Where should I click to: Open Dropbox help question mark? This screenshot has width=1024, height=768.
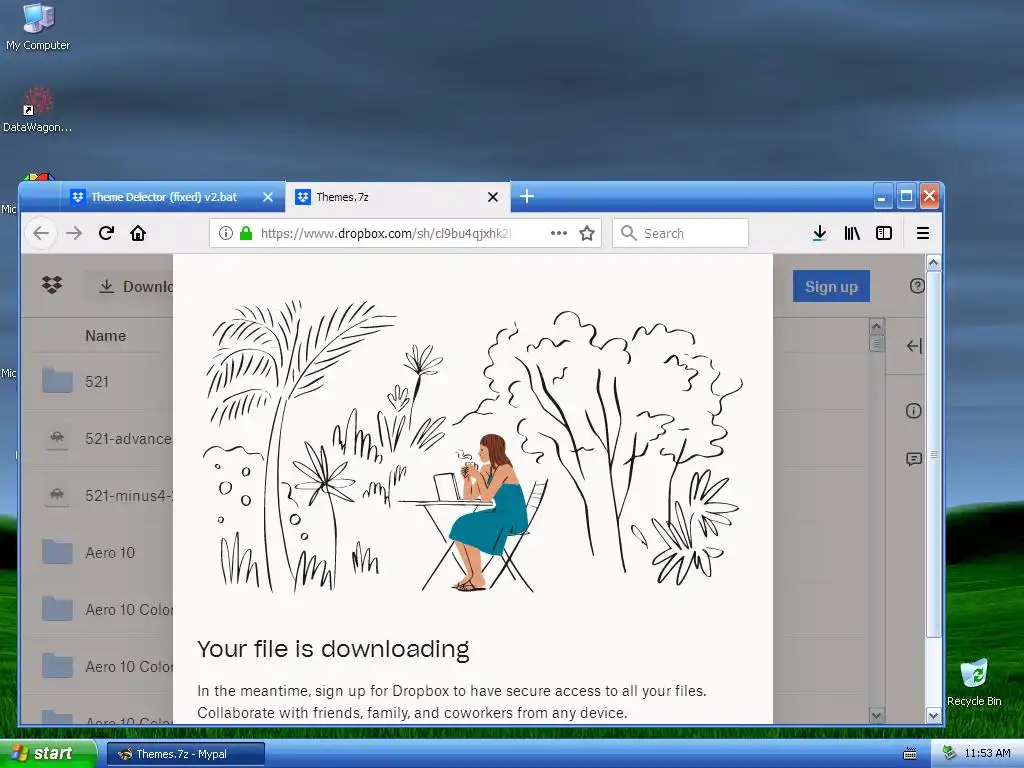click(x=917, y=286)
